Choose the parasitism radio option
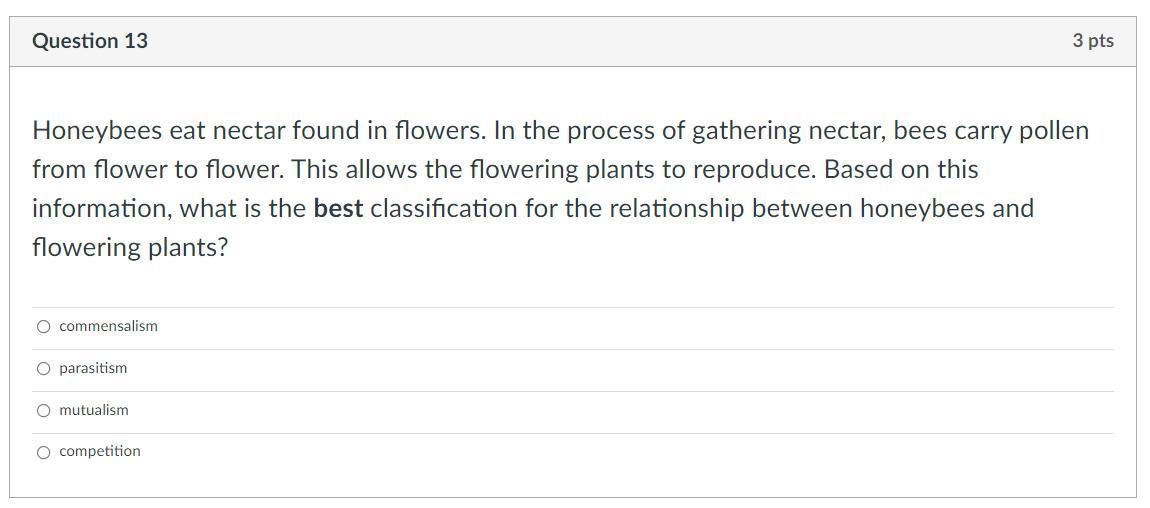The image size is (1150, 508). tap(44, 369)
